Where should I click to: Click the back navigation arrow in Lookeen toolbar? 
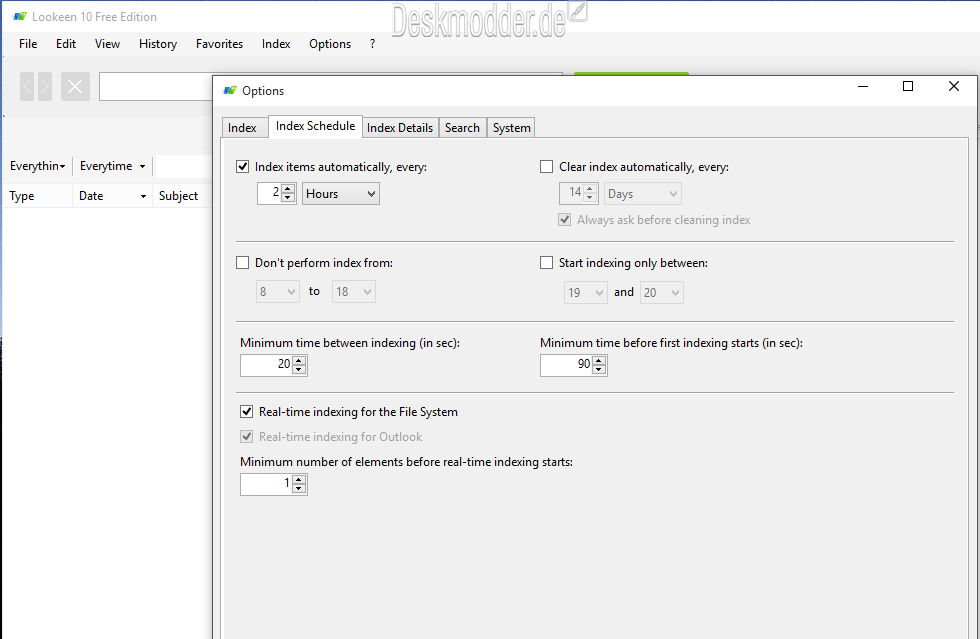point(27,86)
